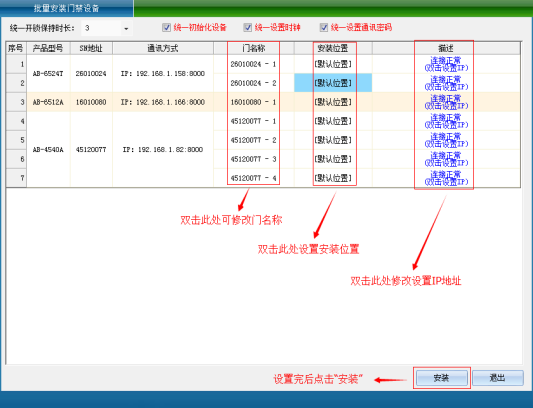Screen dimensions: 533x408
Task: Select row number 2 header
Action: tap(16, 83)
